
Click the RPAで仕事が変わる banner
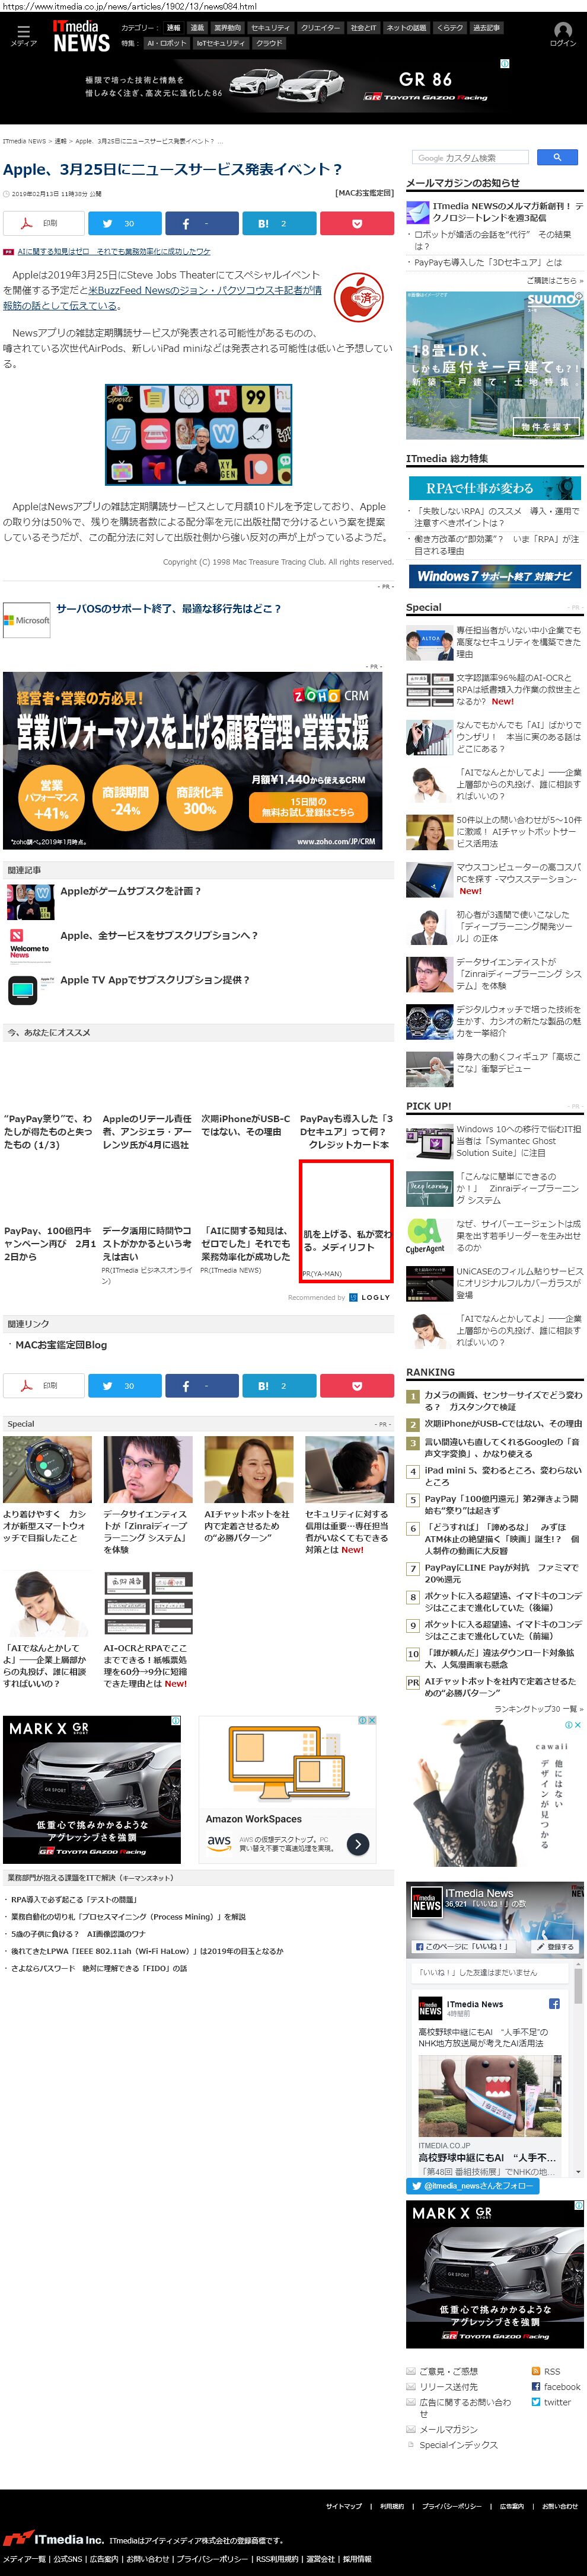494,488
